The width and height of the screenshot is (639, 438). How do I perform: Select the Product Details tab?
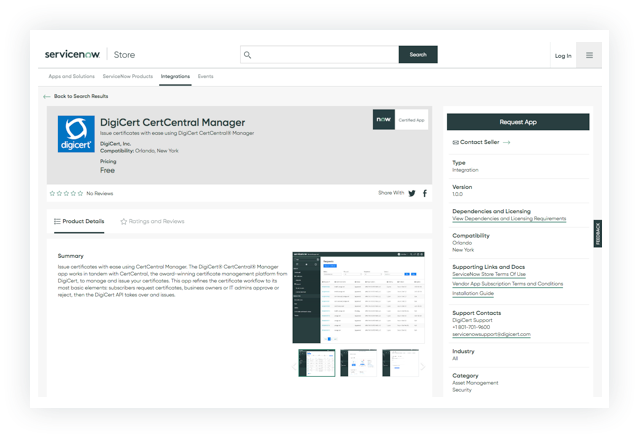click(x=79, y=221)
